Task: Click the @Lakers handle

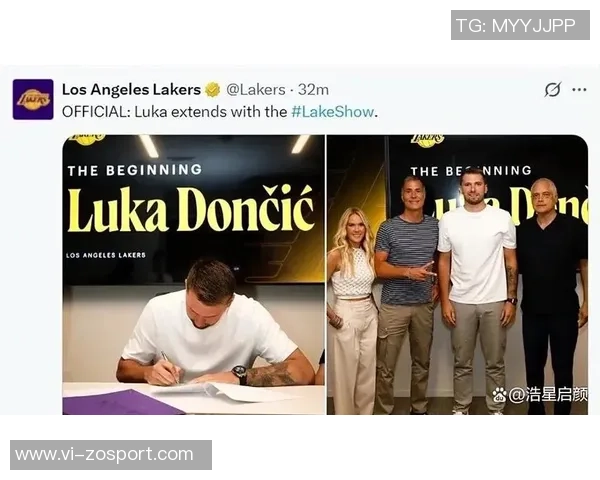Action: pos(256,90)
